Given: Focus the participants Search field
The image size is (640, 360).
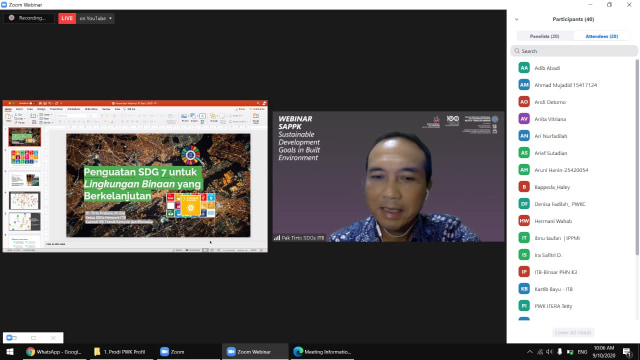Looking at the screenshot, I should click(x=573, y=51).
